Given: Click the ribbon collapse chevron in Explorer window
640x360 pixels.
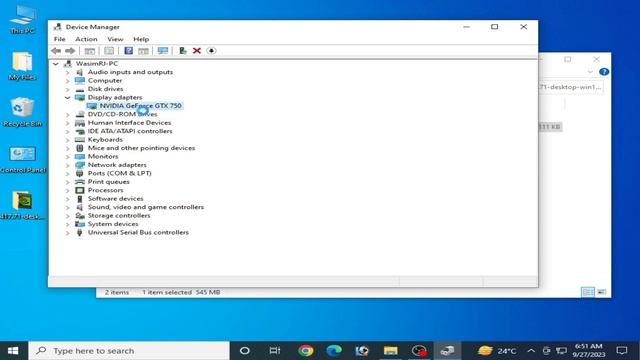Looking at the screenshot, I should (x=590, y=72).
